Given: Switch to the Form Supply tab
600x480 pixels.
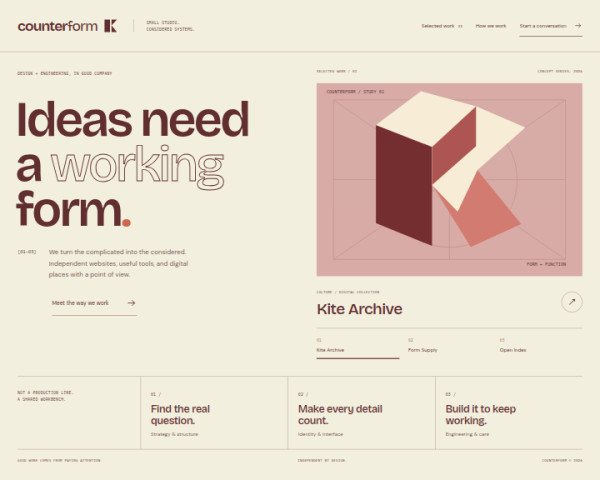Looking at the screenshot, I should pos(449,346).
